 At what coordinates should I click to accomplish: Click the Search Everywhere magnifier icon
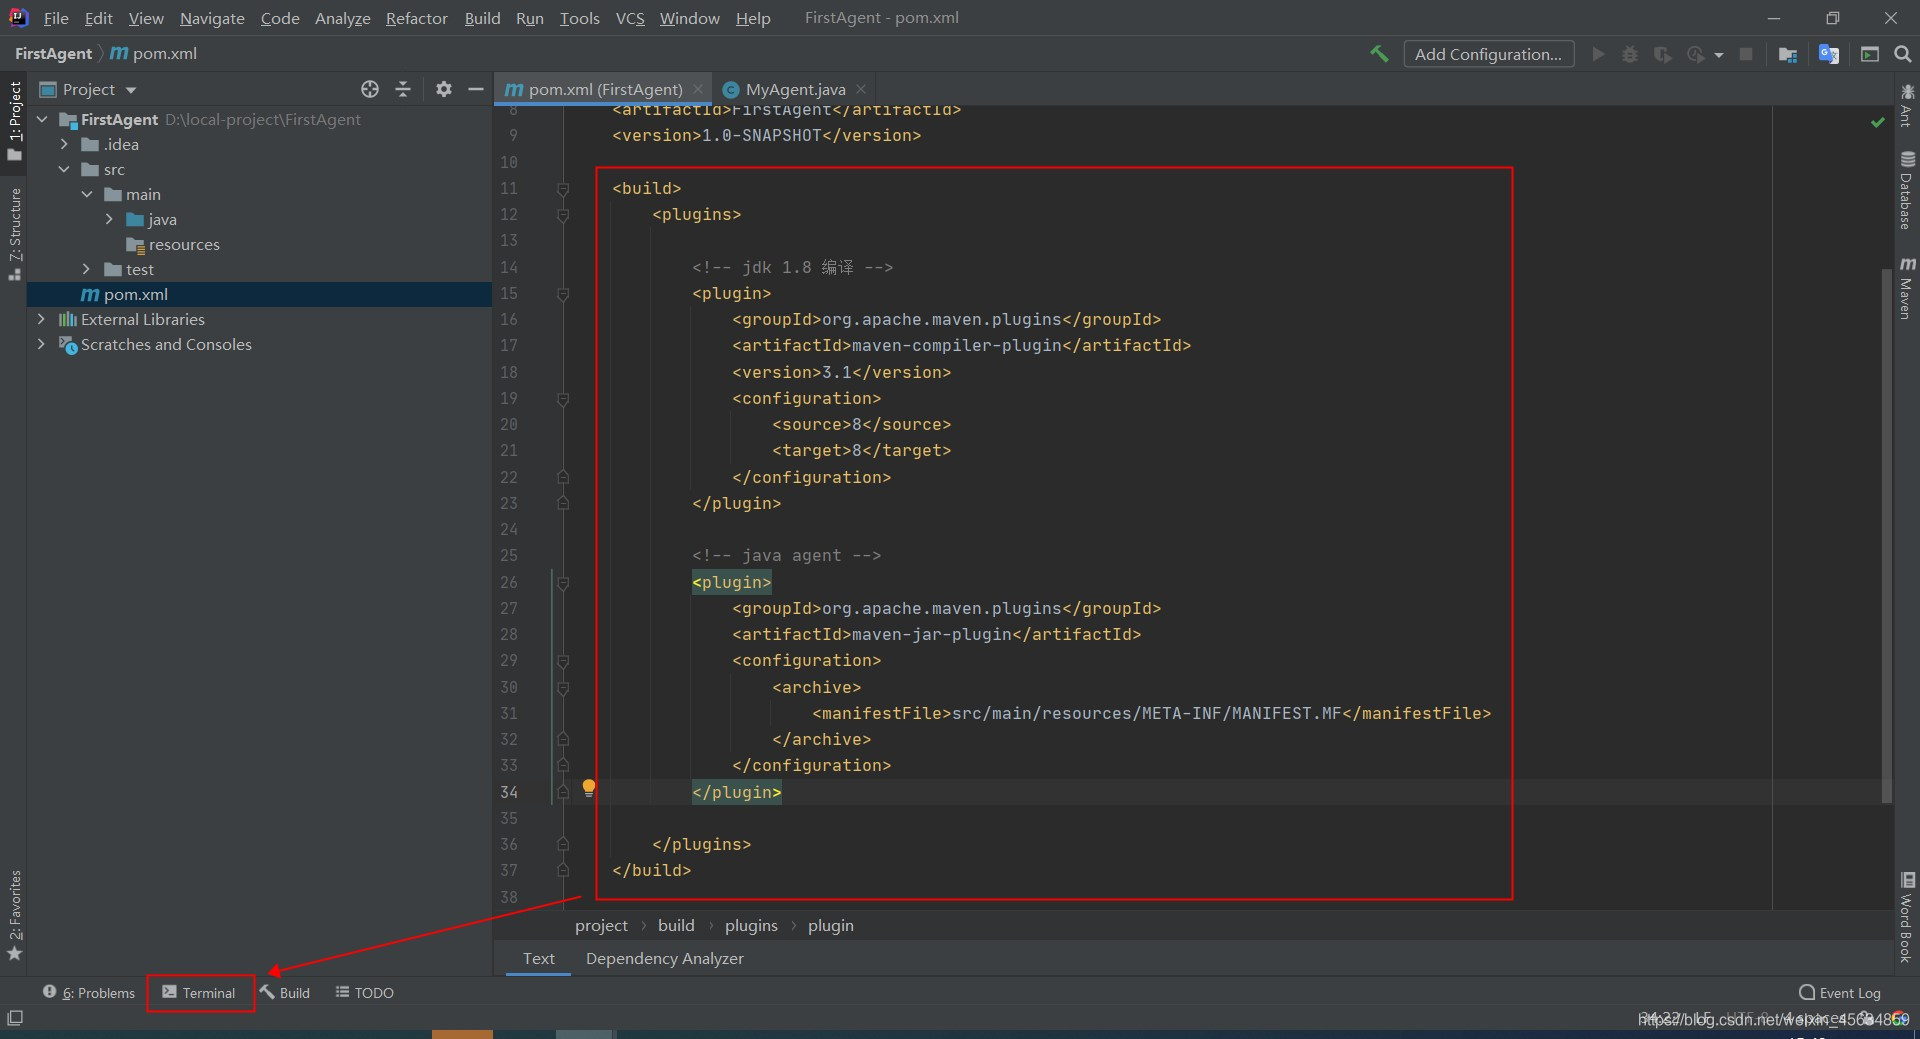pos(1903,54)
